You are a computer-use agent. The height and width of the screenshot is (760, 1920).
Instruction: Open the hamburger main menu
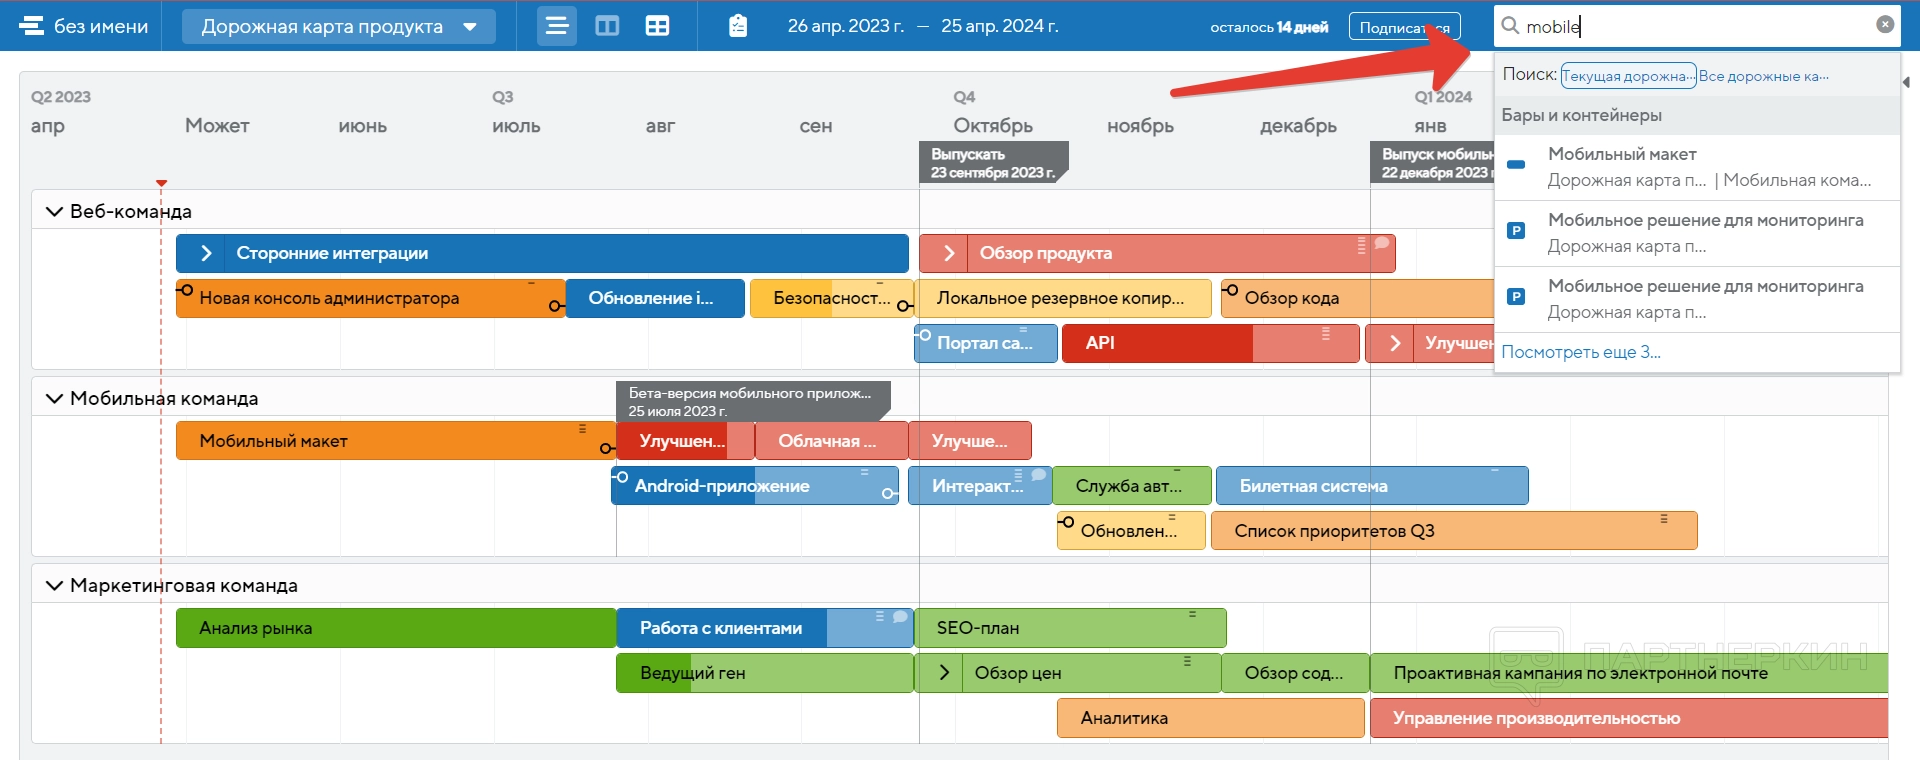tap(31, 26)
